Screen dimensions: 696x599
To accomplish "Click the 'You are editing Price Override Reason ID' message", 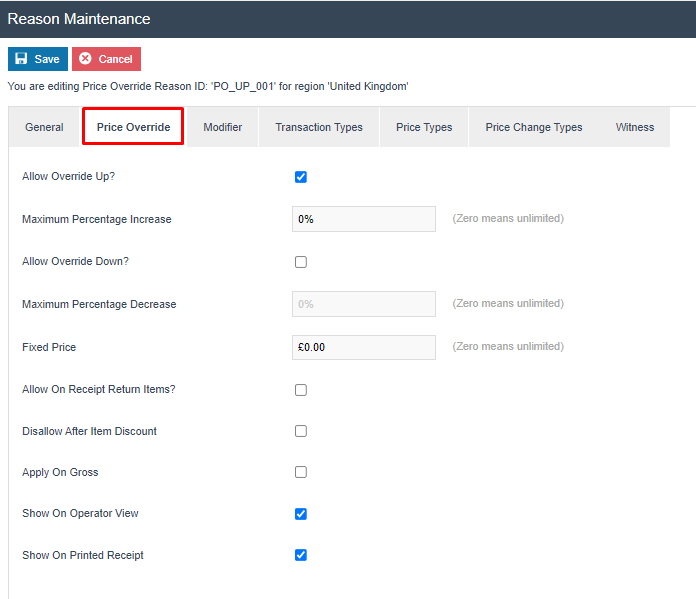I will (208, 86).
